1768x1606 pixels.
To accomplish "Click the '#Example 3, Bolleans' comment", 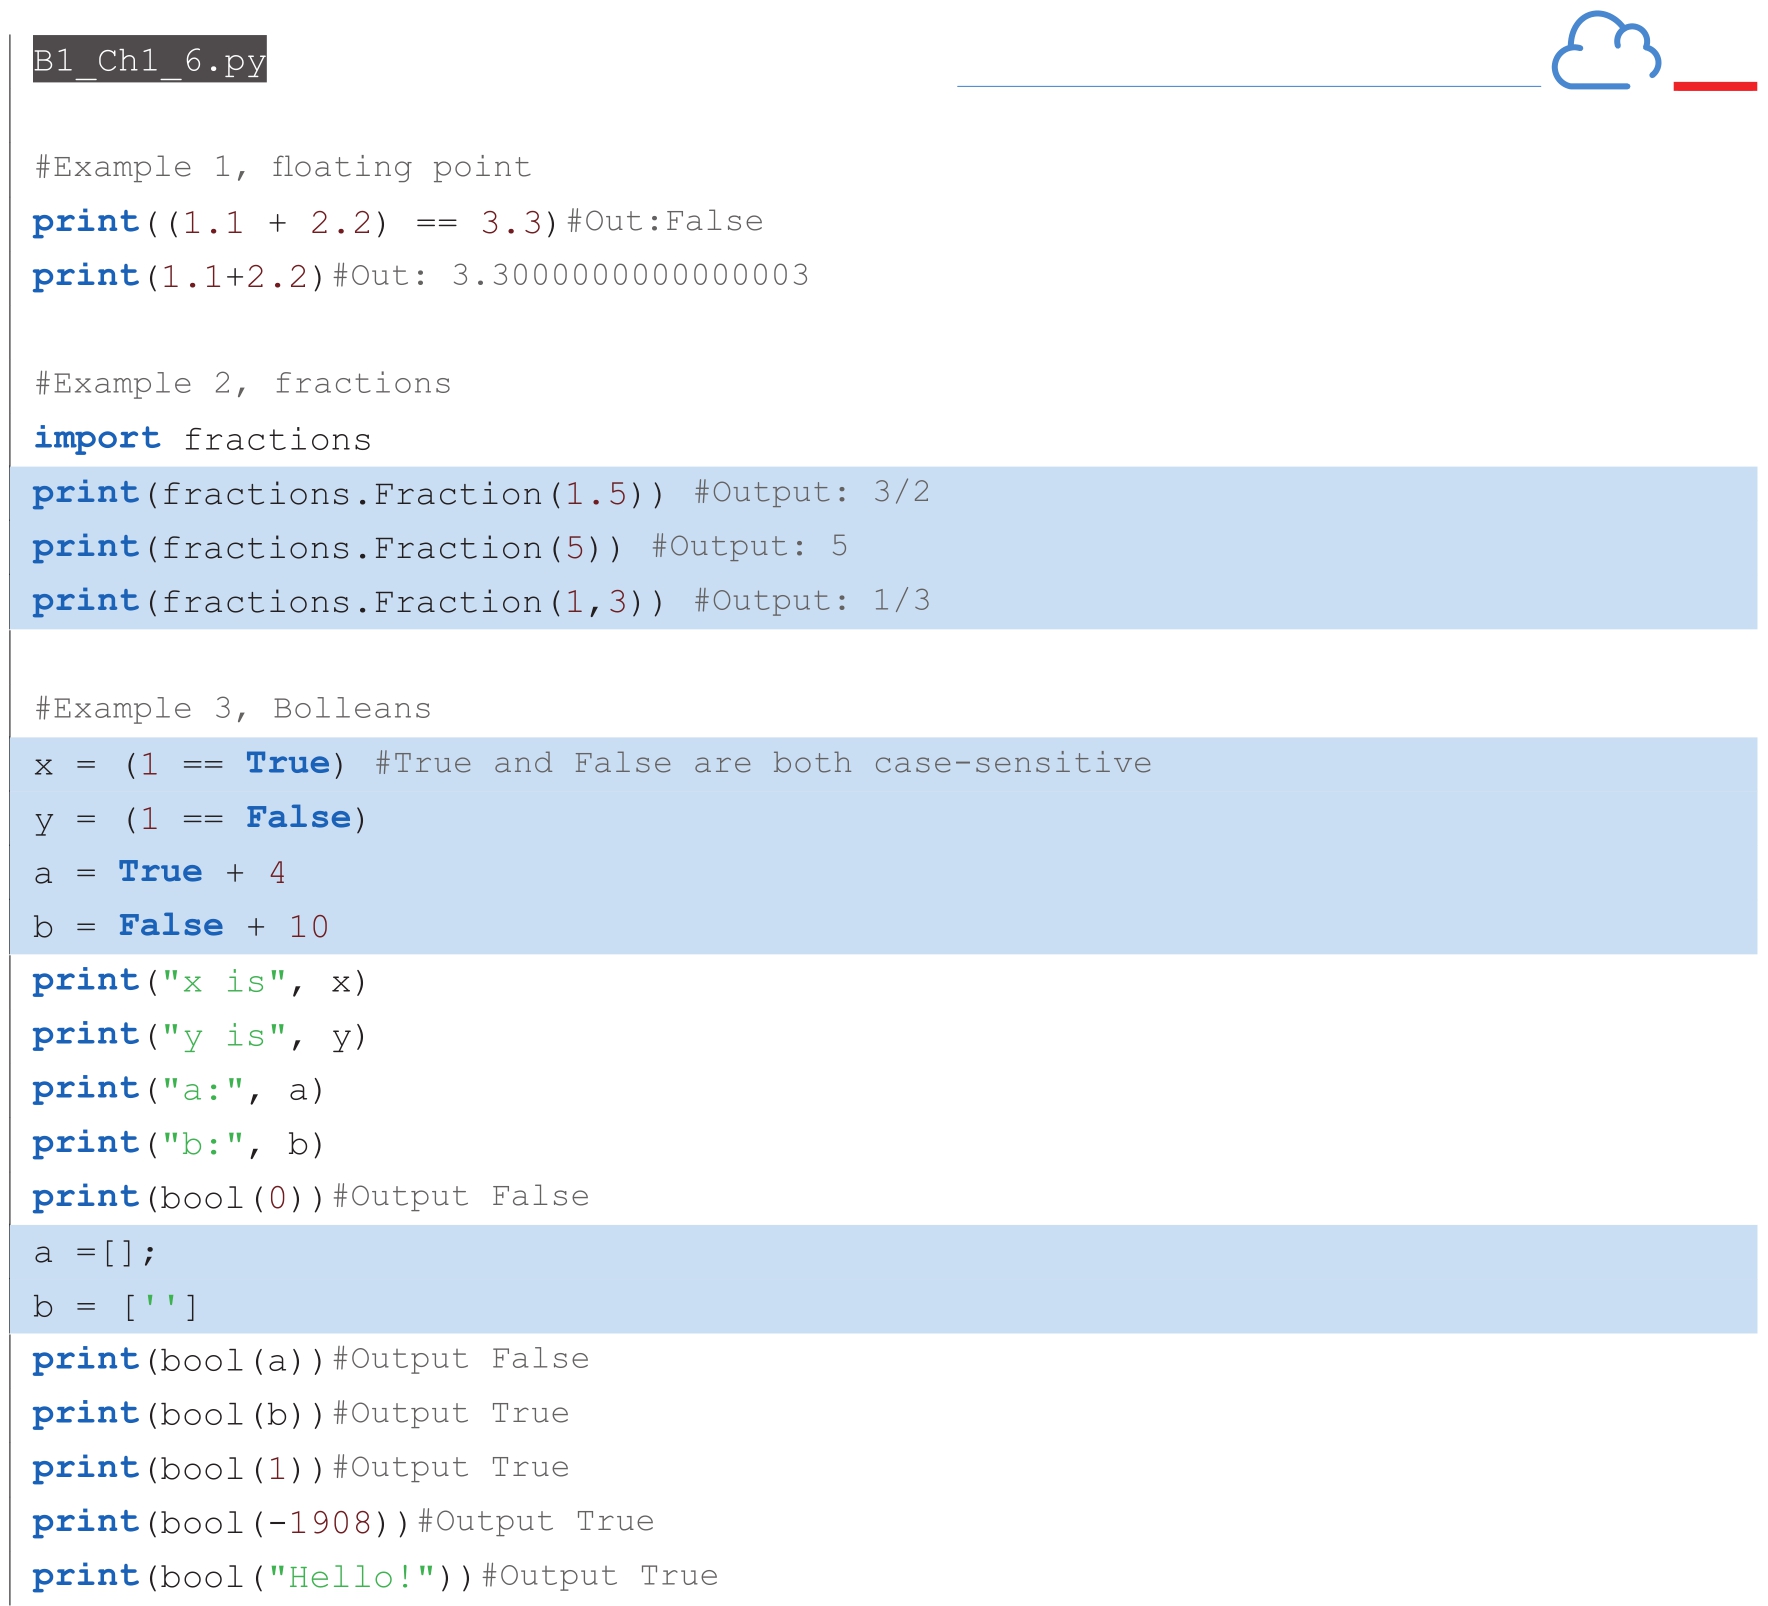I will point(232,709).
